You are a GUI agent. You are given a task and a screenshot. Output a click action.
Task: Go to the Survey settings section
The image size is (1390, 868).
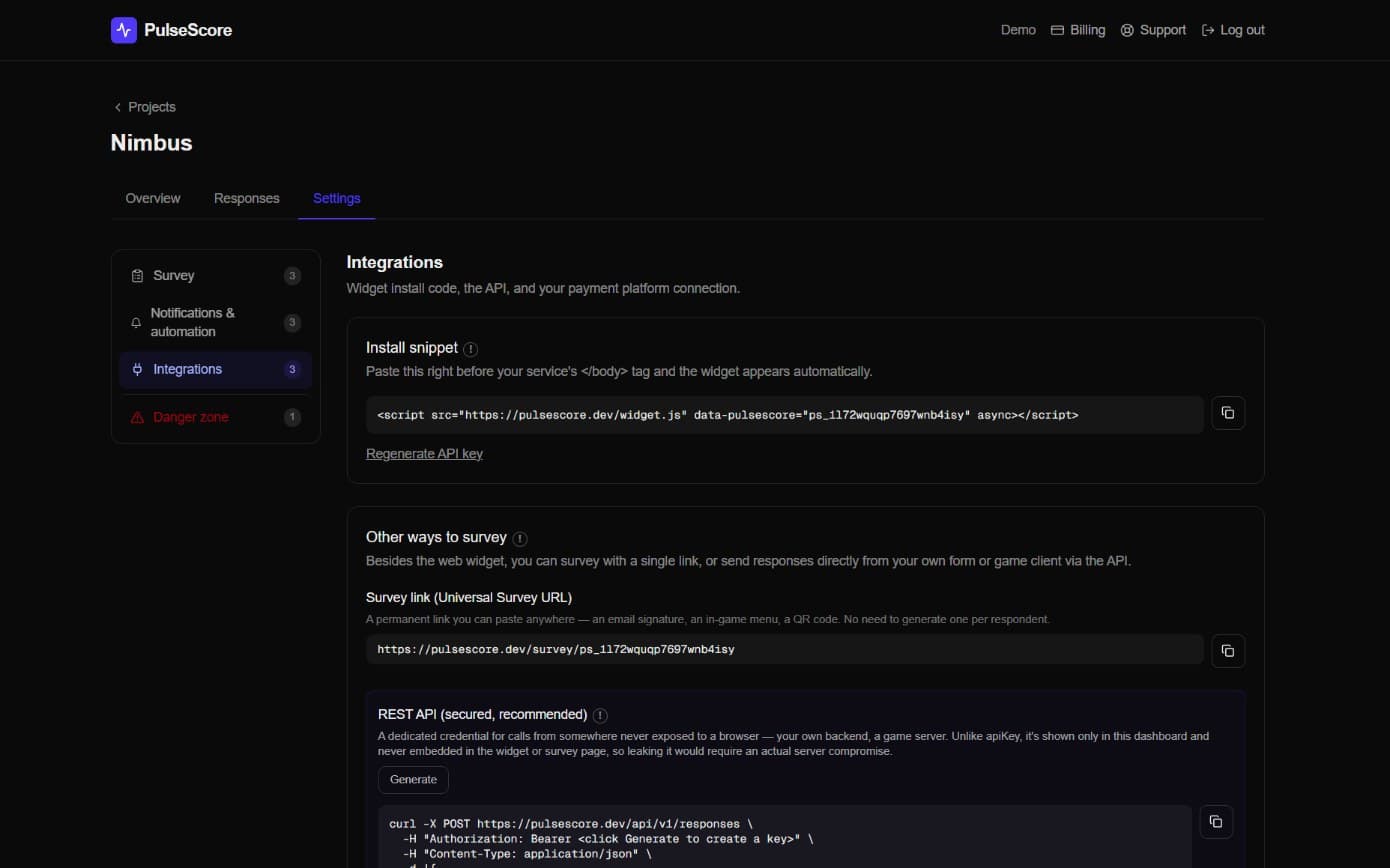(215, 276)
